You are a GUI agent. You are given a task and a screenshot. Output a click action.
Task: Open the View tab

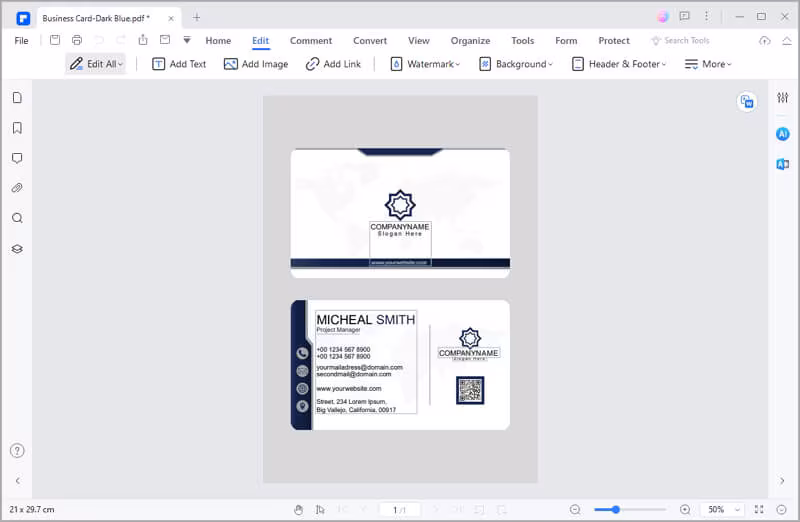418,40
